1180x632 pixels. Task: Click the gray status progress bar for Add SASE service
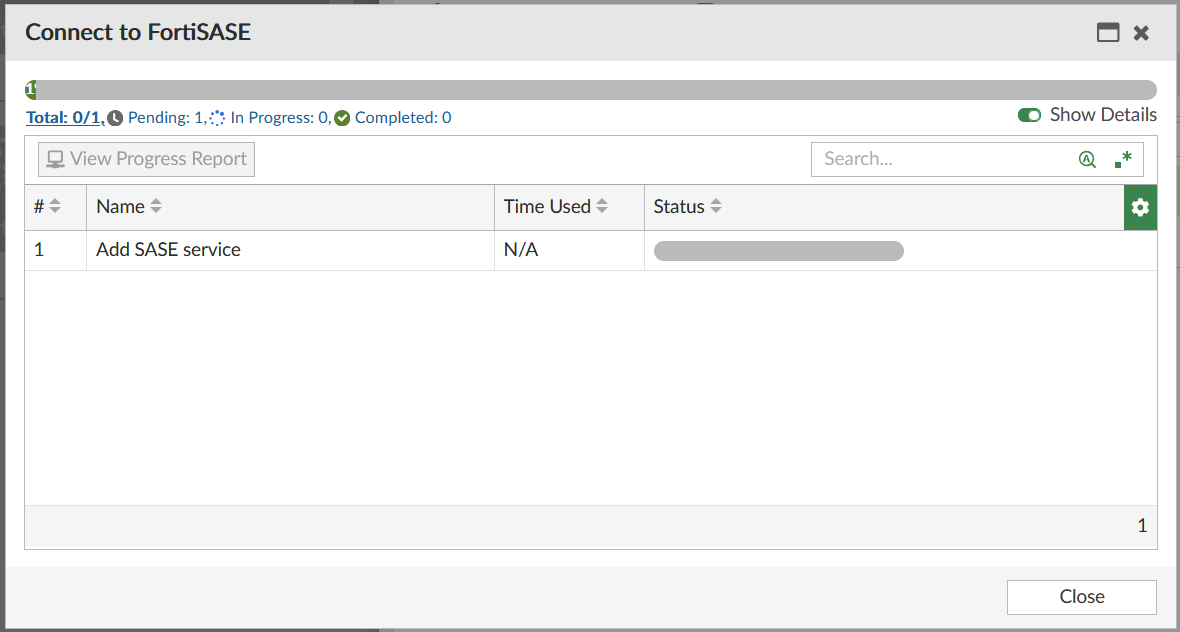click(x=778, y=250)
